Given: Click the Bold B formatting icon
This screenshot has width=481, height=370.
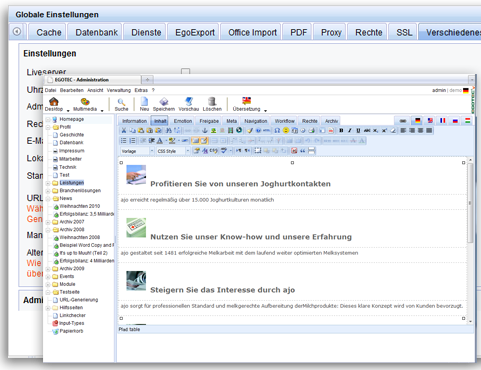Looking at the screenshot, I should (341, 130).
